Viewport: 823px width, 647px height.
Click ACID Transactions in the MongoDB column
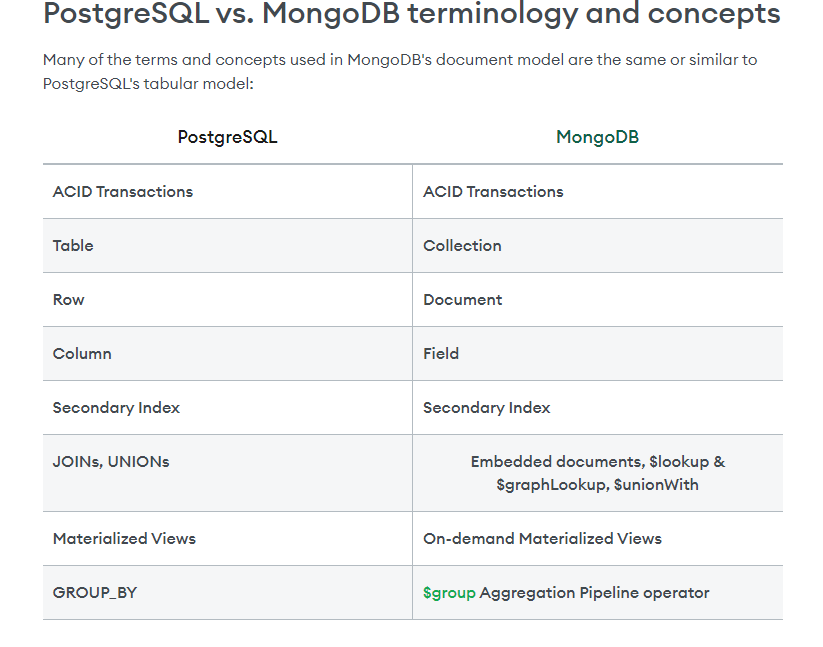493,192
